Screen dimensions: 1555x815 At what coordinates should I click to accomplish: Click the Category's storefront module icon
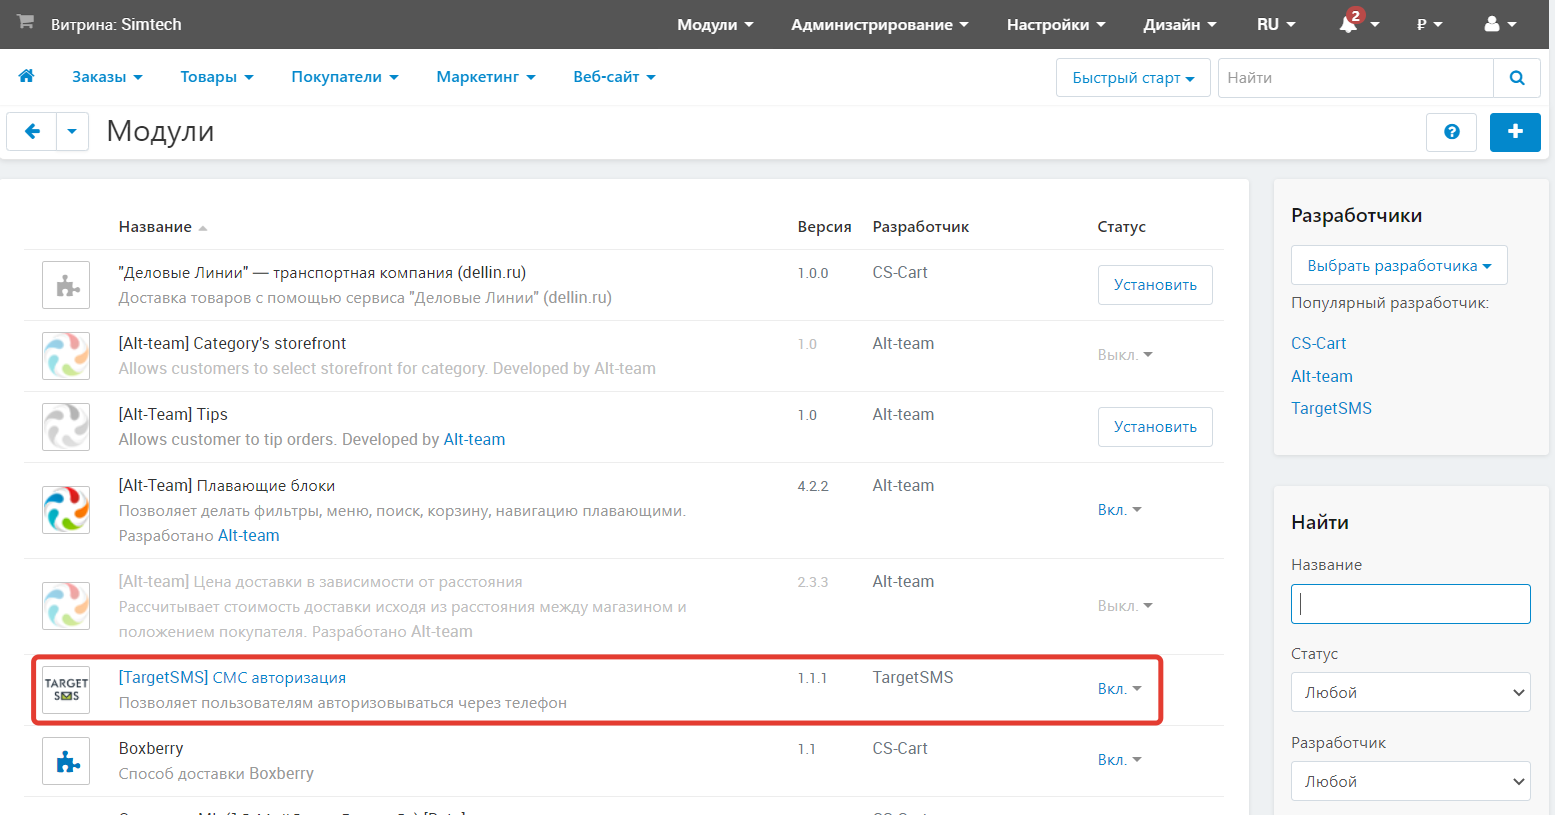[x=66, y=356]
